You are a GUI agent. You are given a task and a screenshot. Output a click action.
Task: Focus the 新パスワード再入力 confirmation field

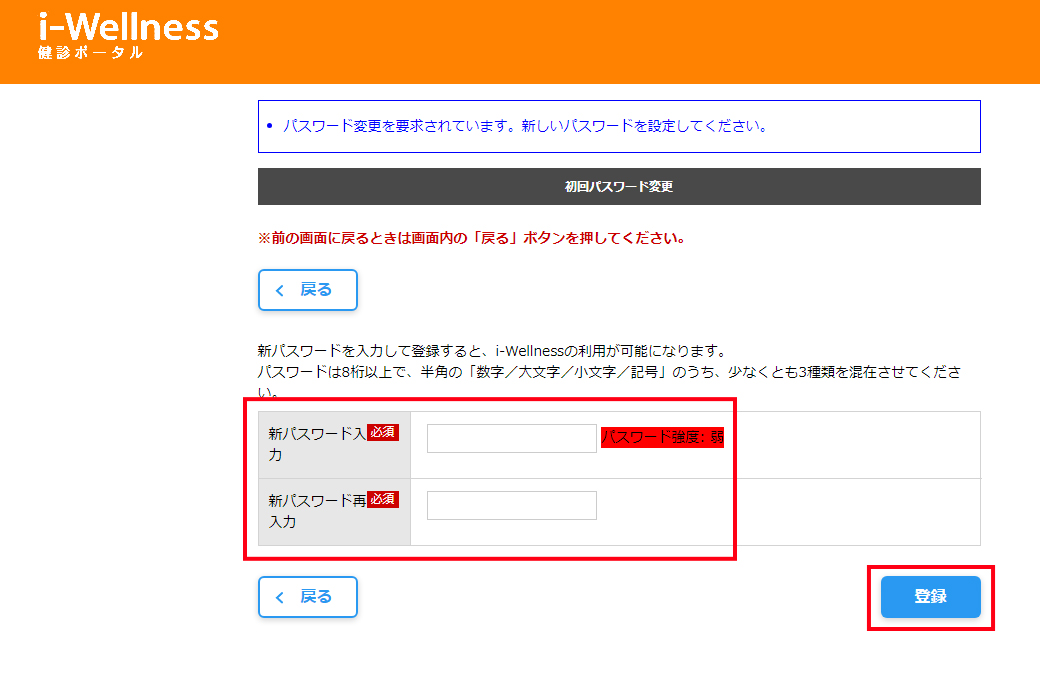pos(511,506)
